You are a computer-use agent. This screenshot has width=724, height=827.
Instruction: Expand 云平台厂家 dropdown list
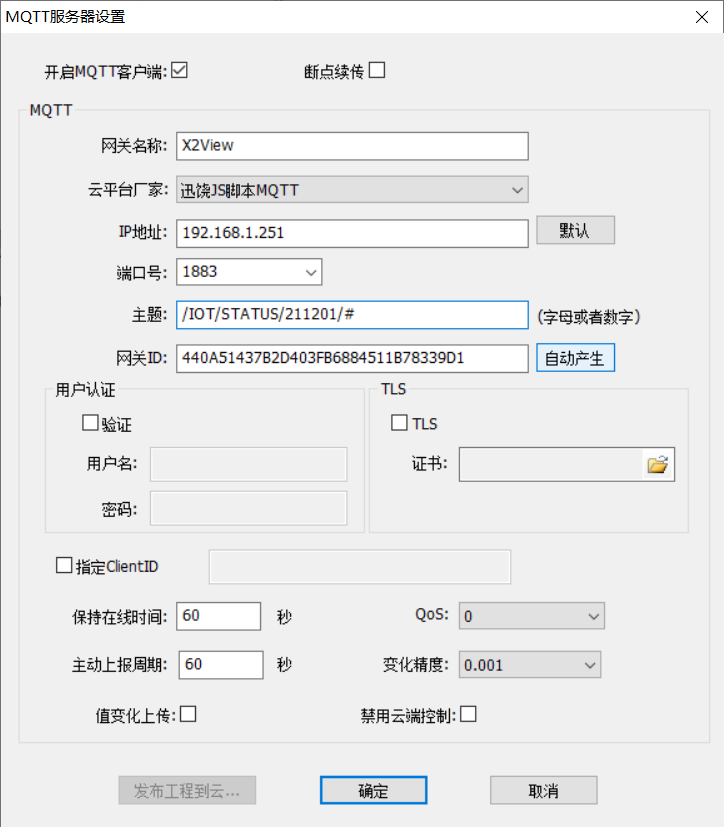(352, 190)
